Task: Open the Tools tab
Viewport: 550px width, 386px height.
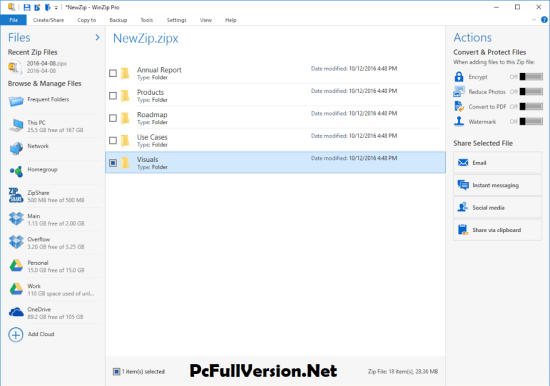Action: pyautogui.click(x=147, y=20)
